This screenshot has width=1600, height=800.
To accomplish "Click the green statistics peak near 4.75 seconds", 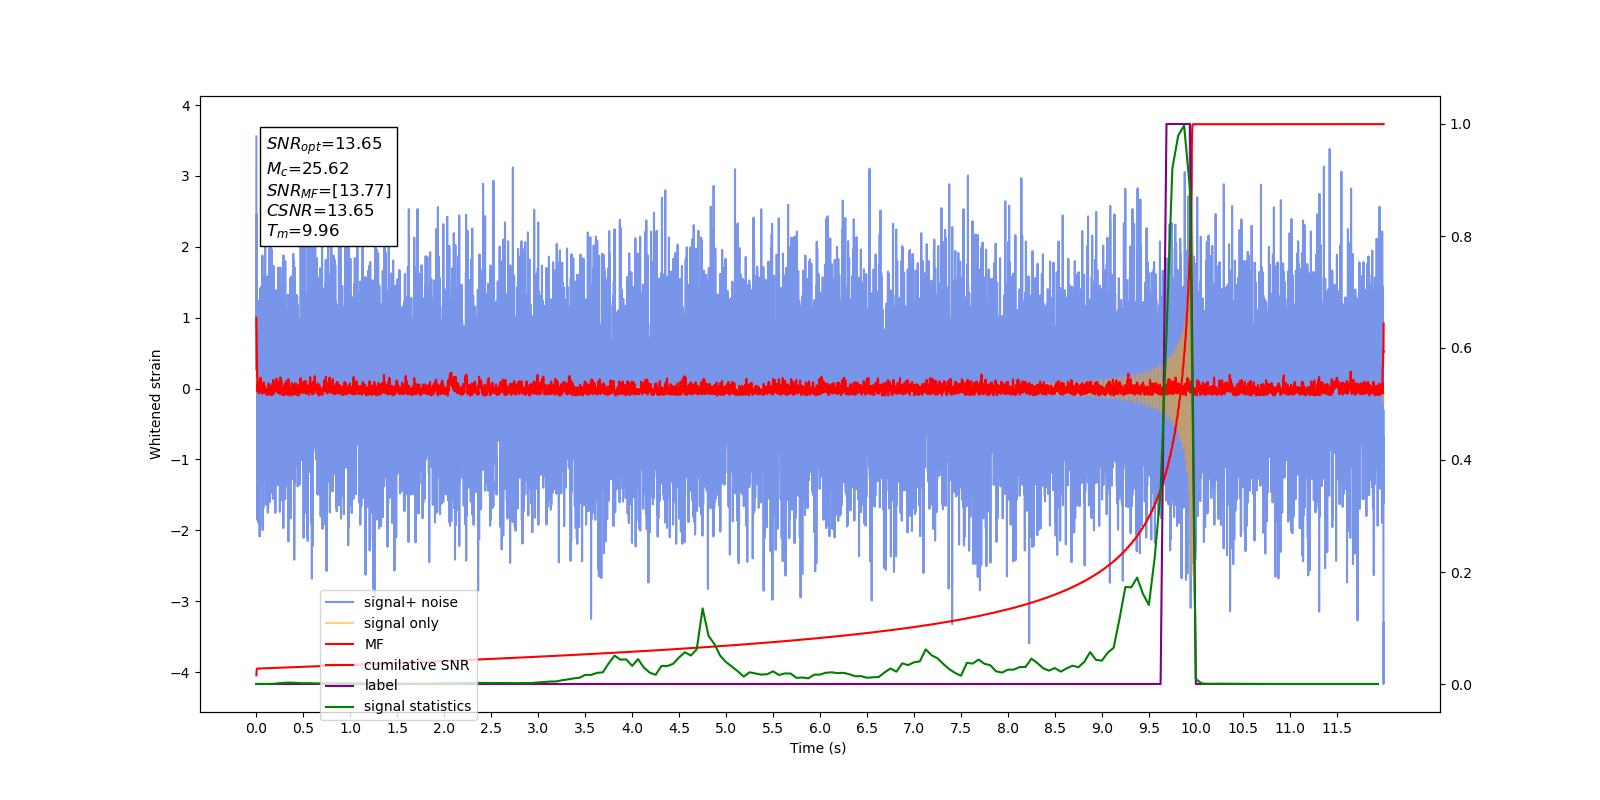I will (702, 609).
